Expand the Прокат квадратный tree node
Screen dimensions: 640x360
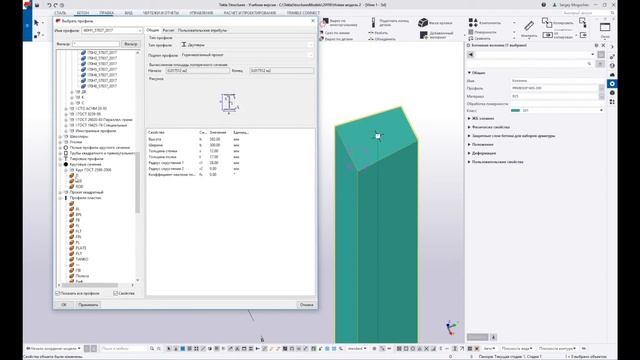(60, 192)
